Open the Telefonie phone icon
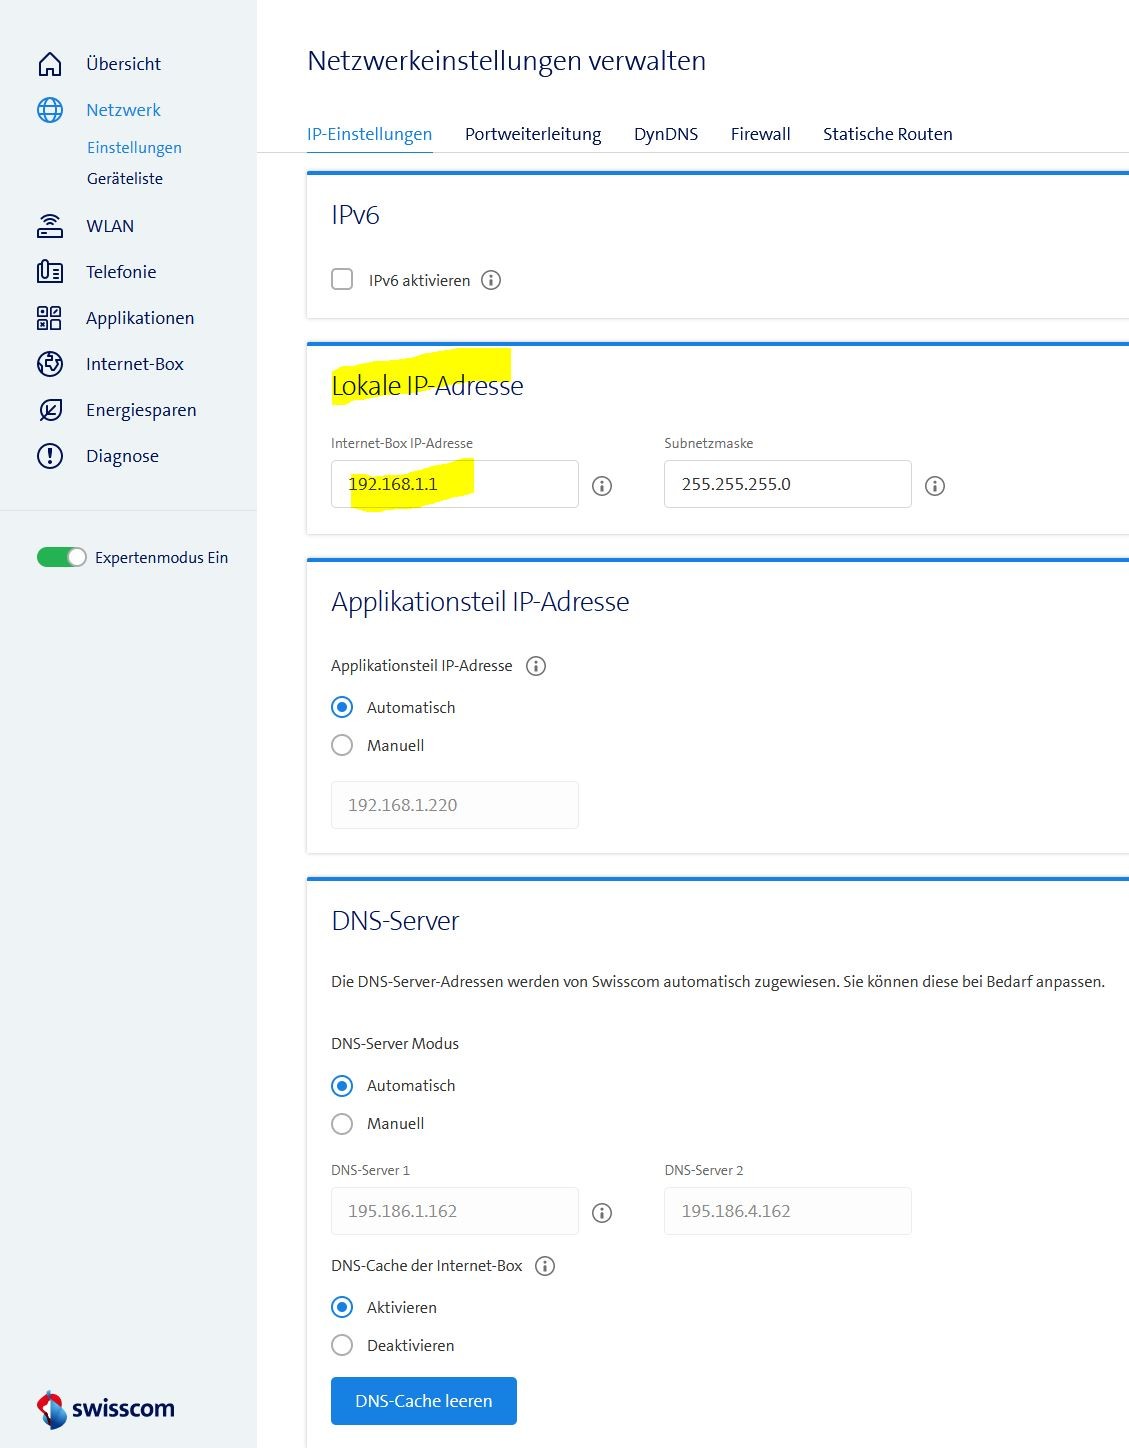The image size is (1129, 1448). [49, 271]
